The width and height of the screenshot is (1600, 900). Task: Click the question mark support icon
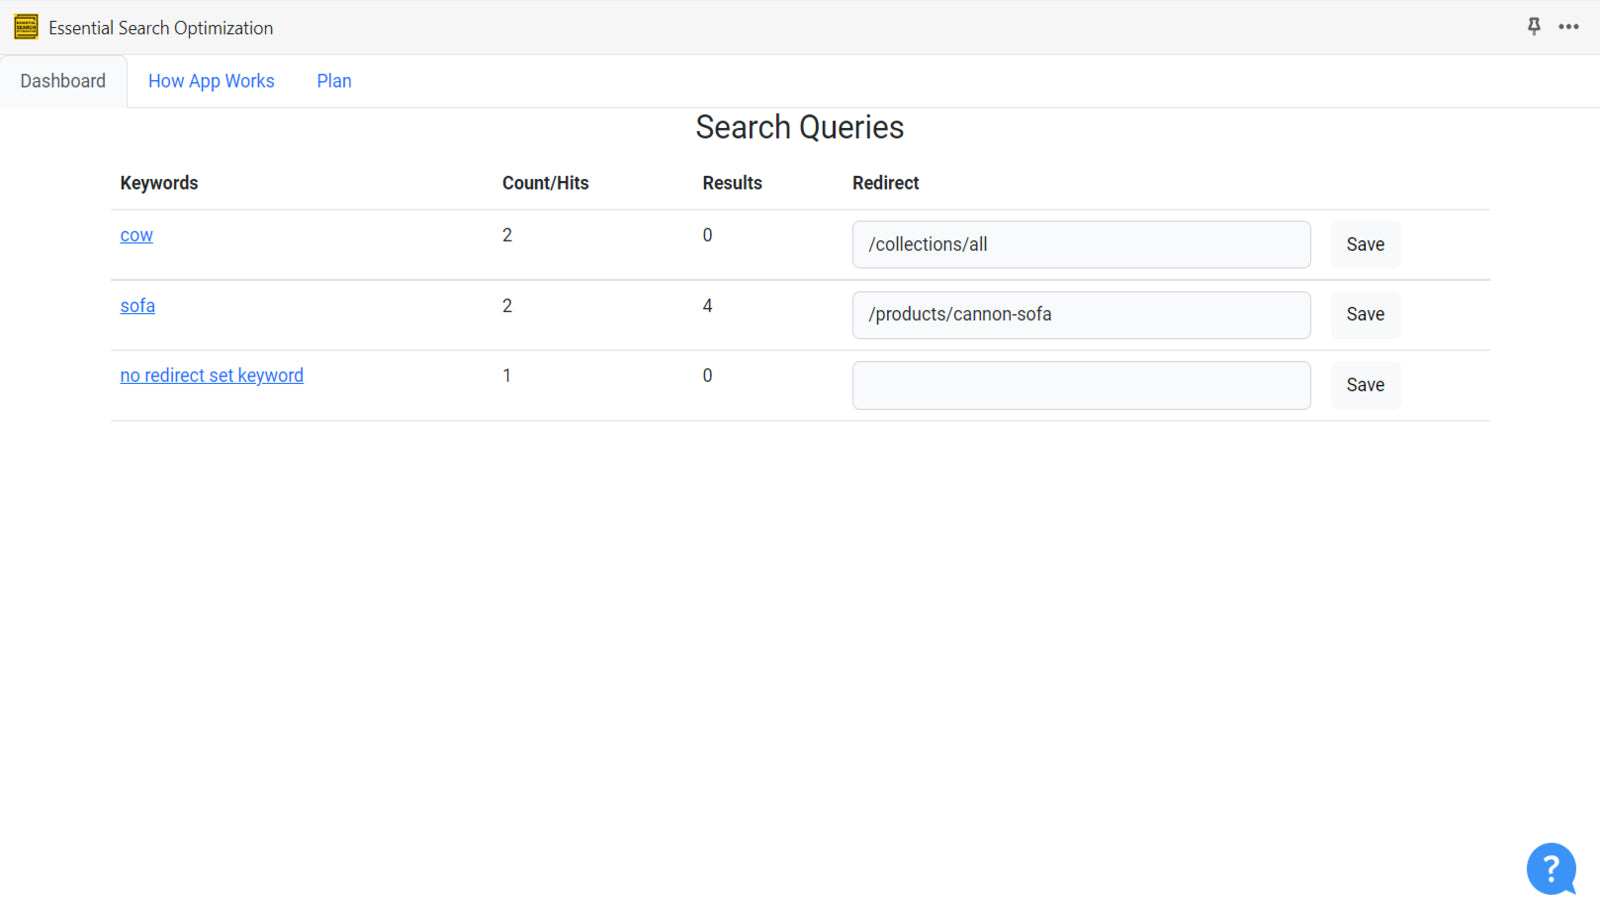tap(1550, 869)
